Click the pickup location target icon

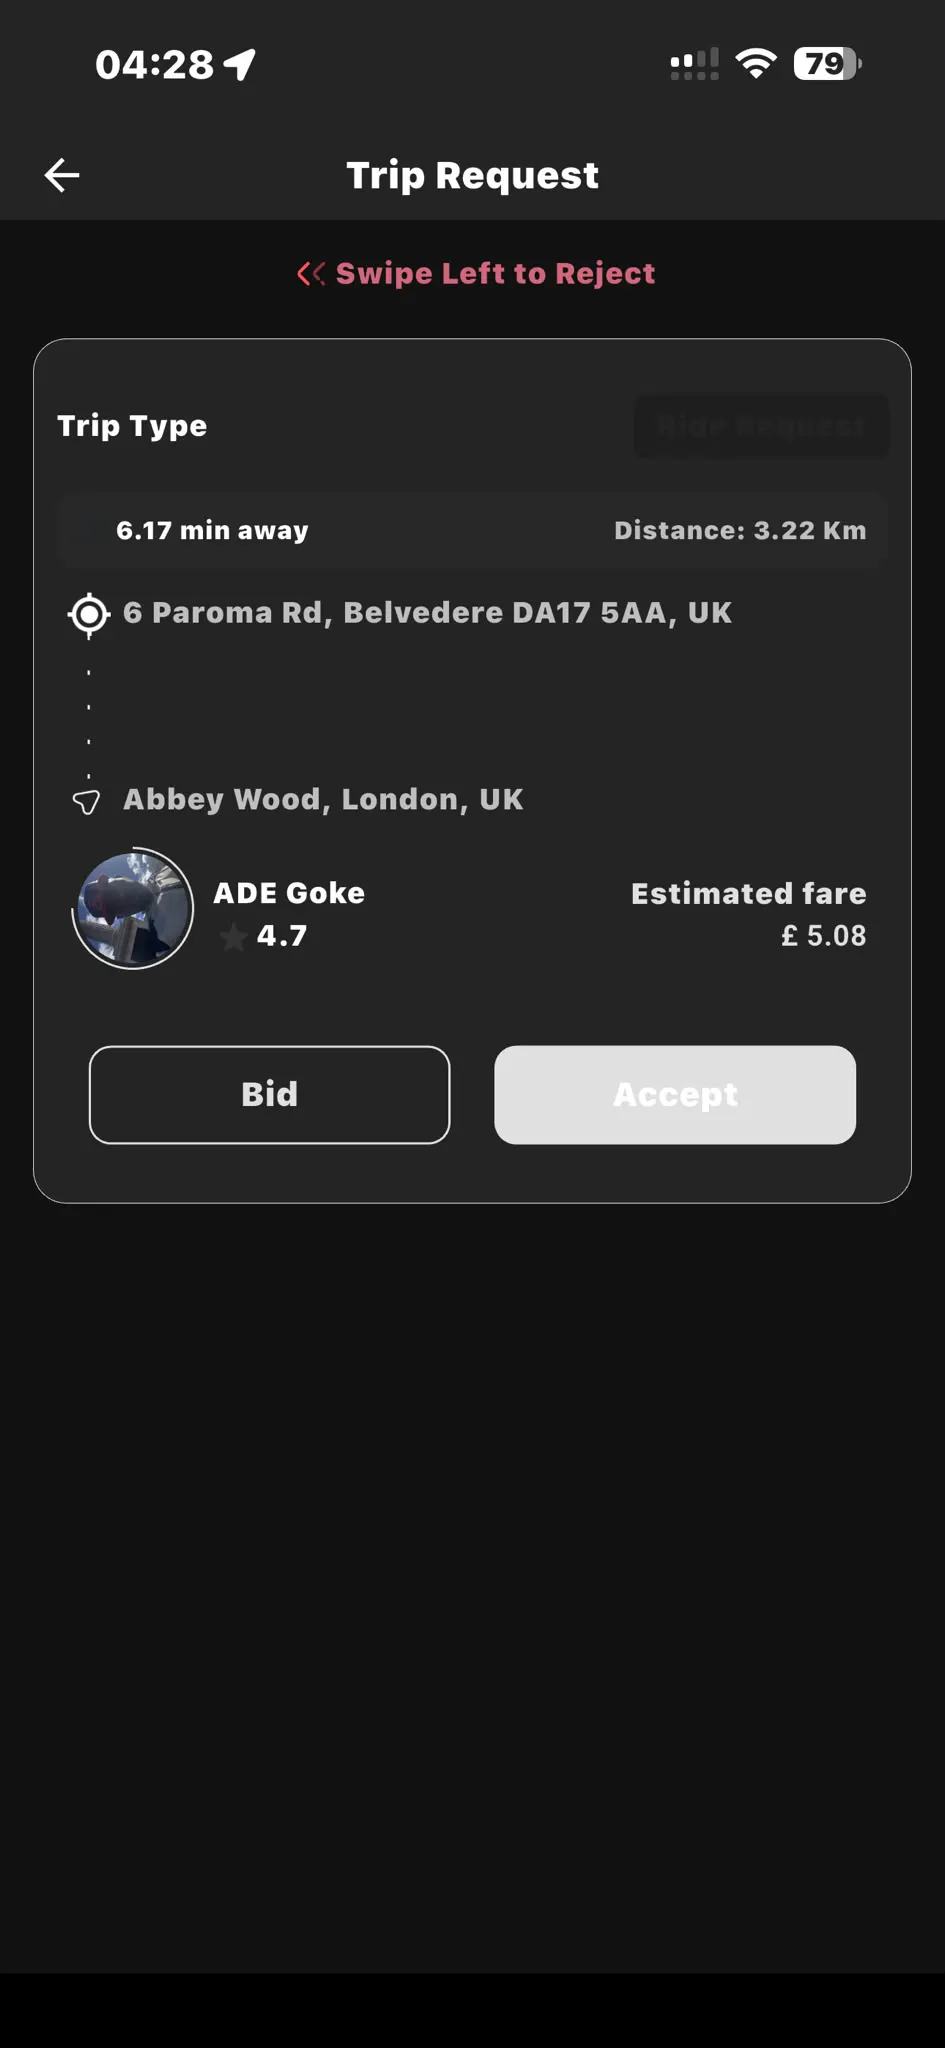[x=89, y=614]
